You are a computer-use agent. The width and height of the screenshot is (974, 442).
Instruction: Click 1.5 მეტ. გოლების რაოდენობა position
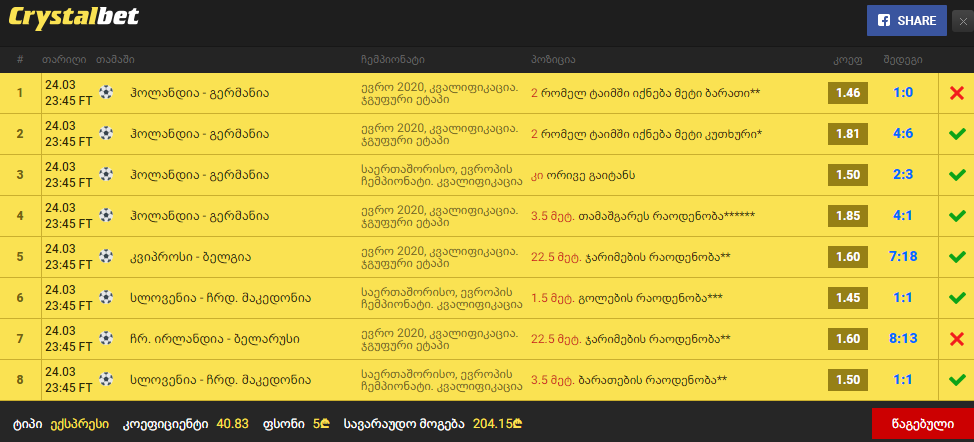tap(627, 298)
